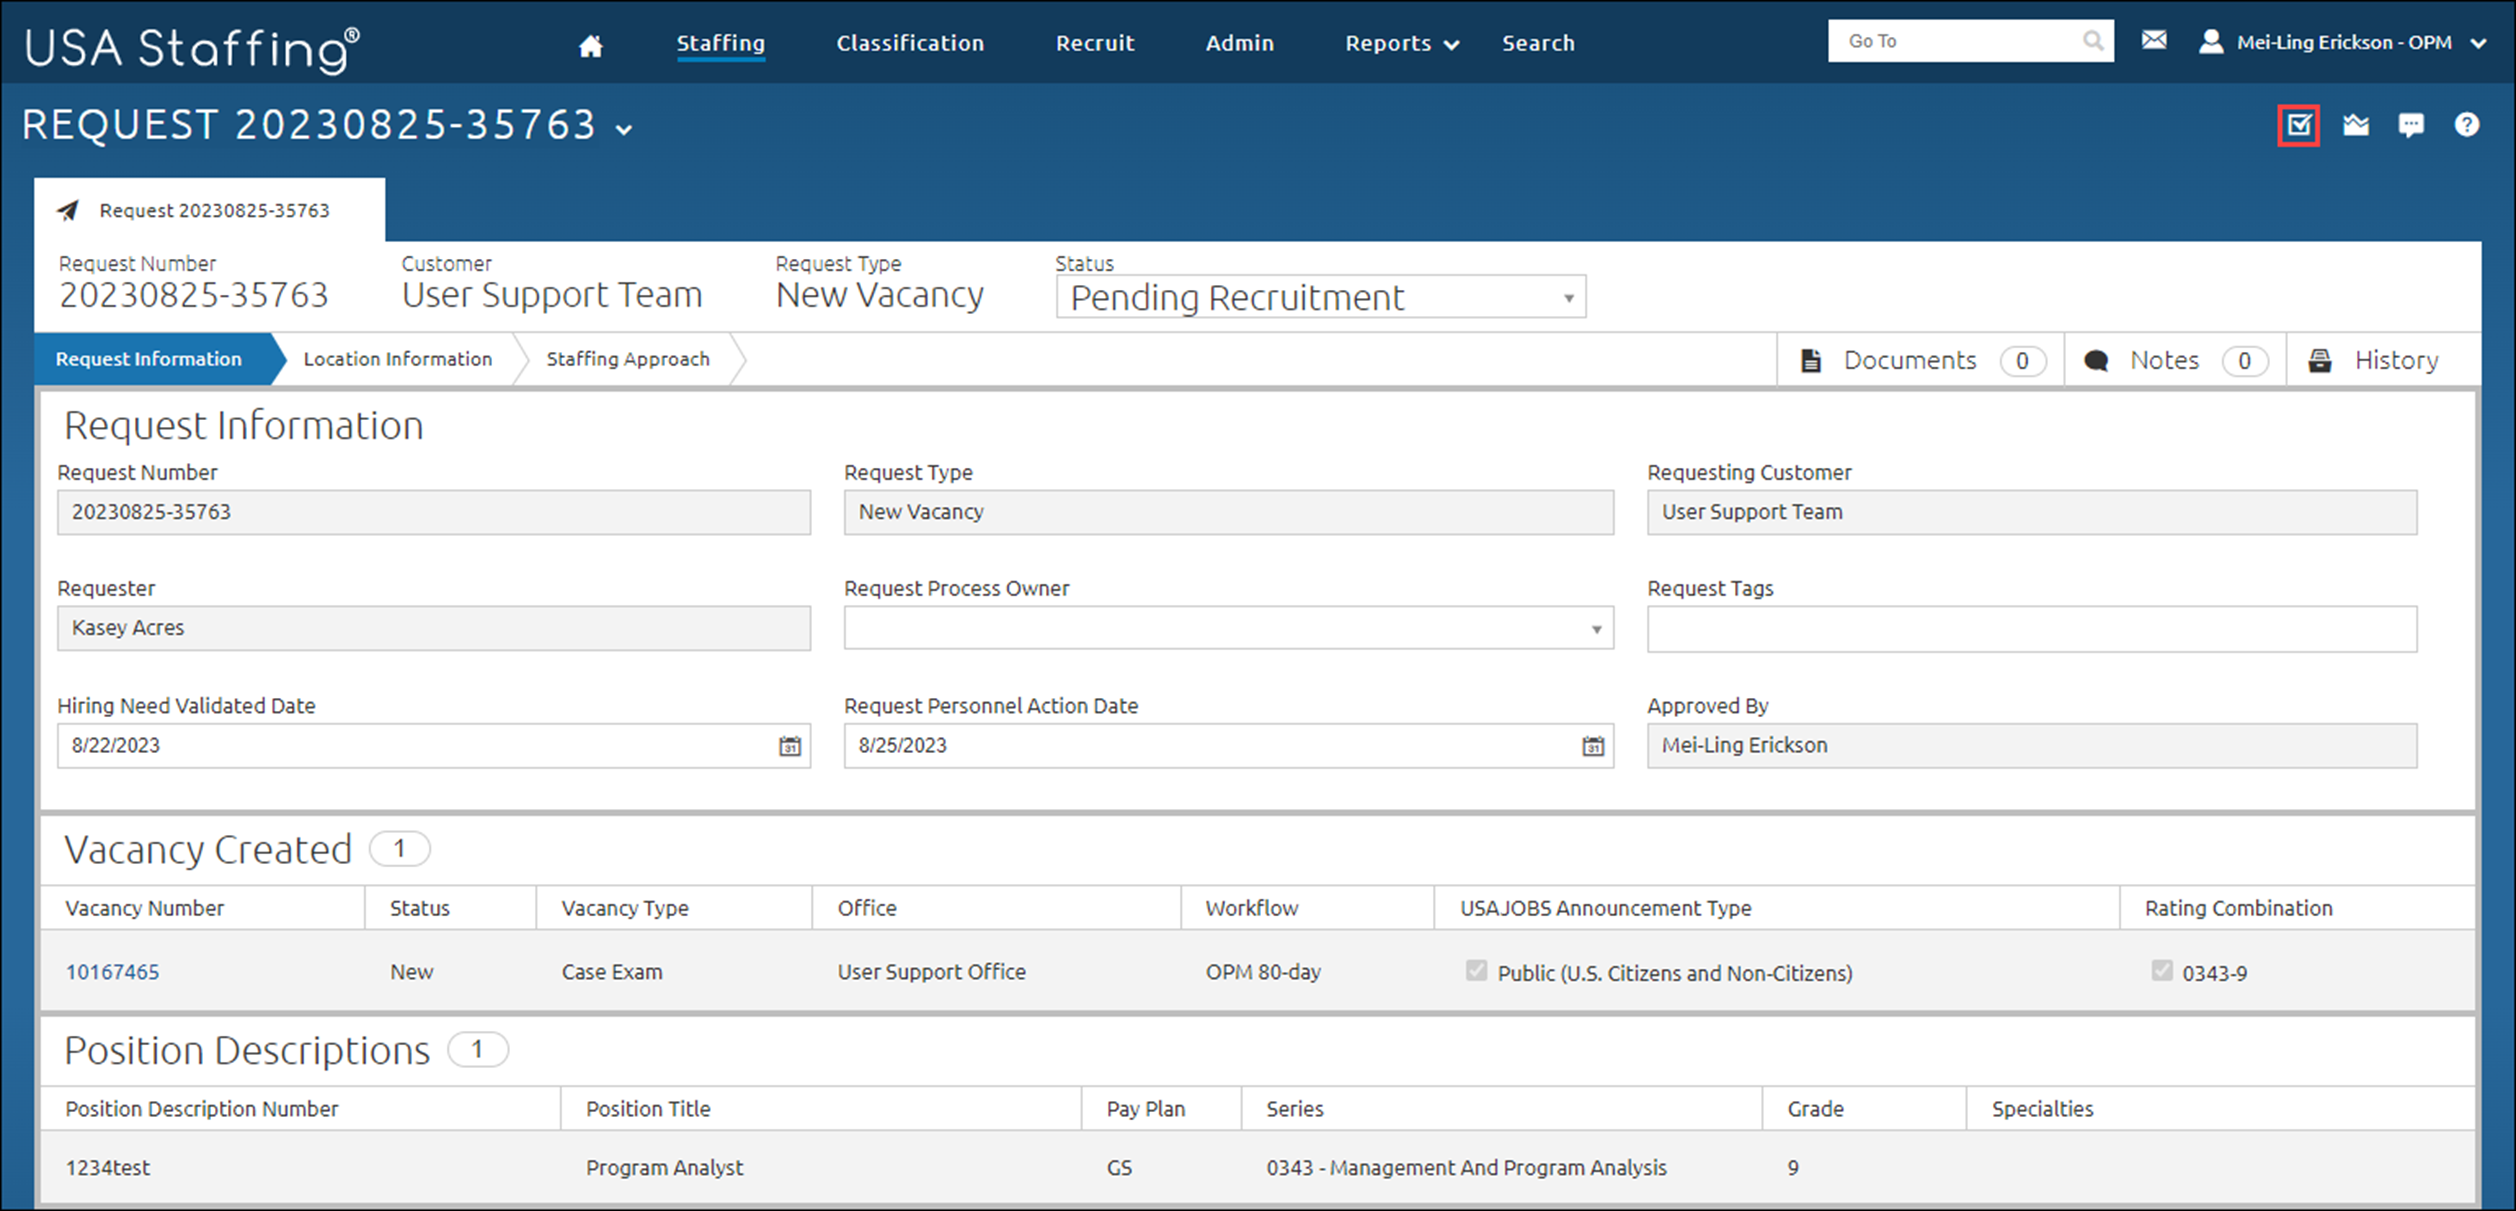Click the USA Staffing logo
Viewport: 2516px width, 1211px height.
(192, 49)
